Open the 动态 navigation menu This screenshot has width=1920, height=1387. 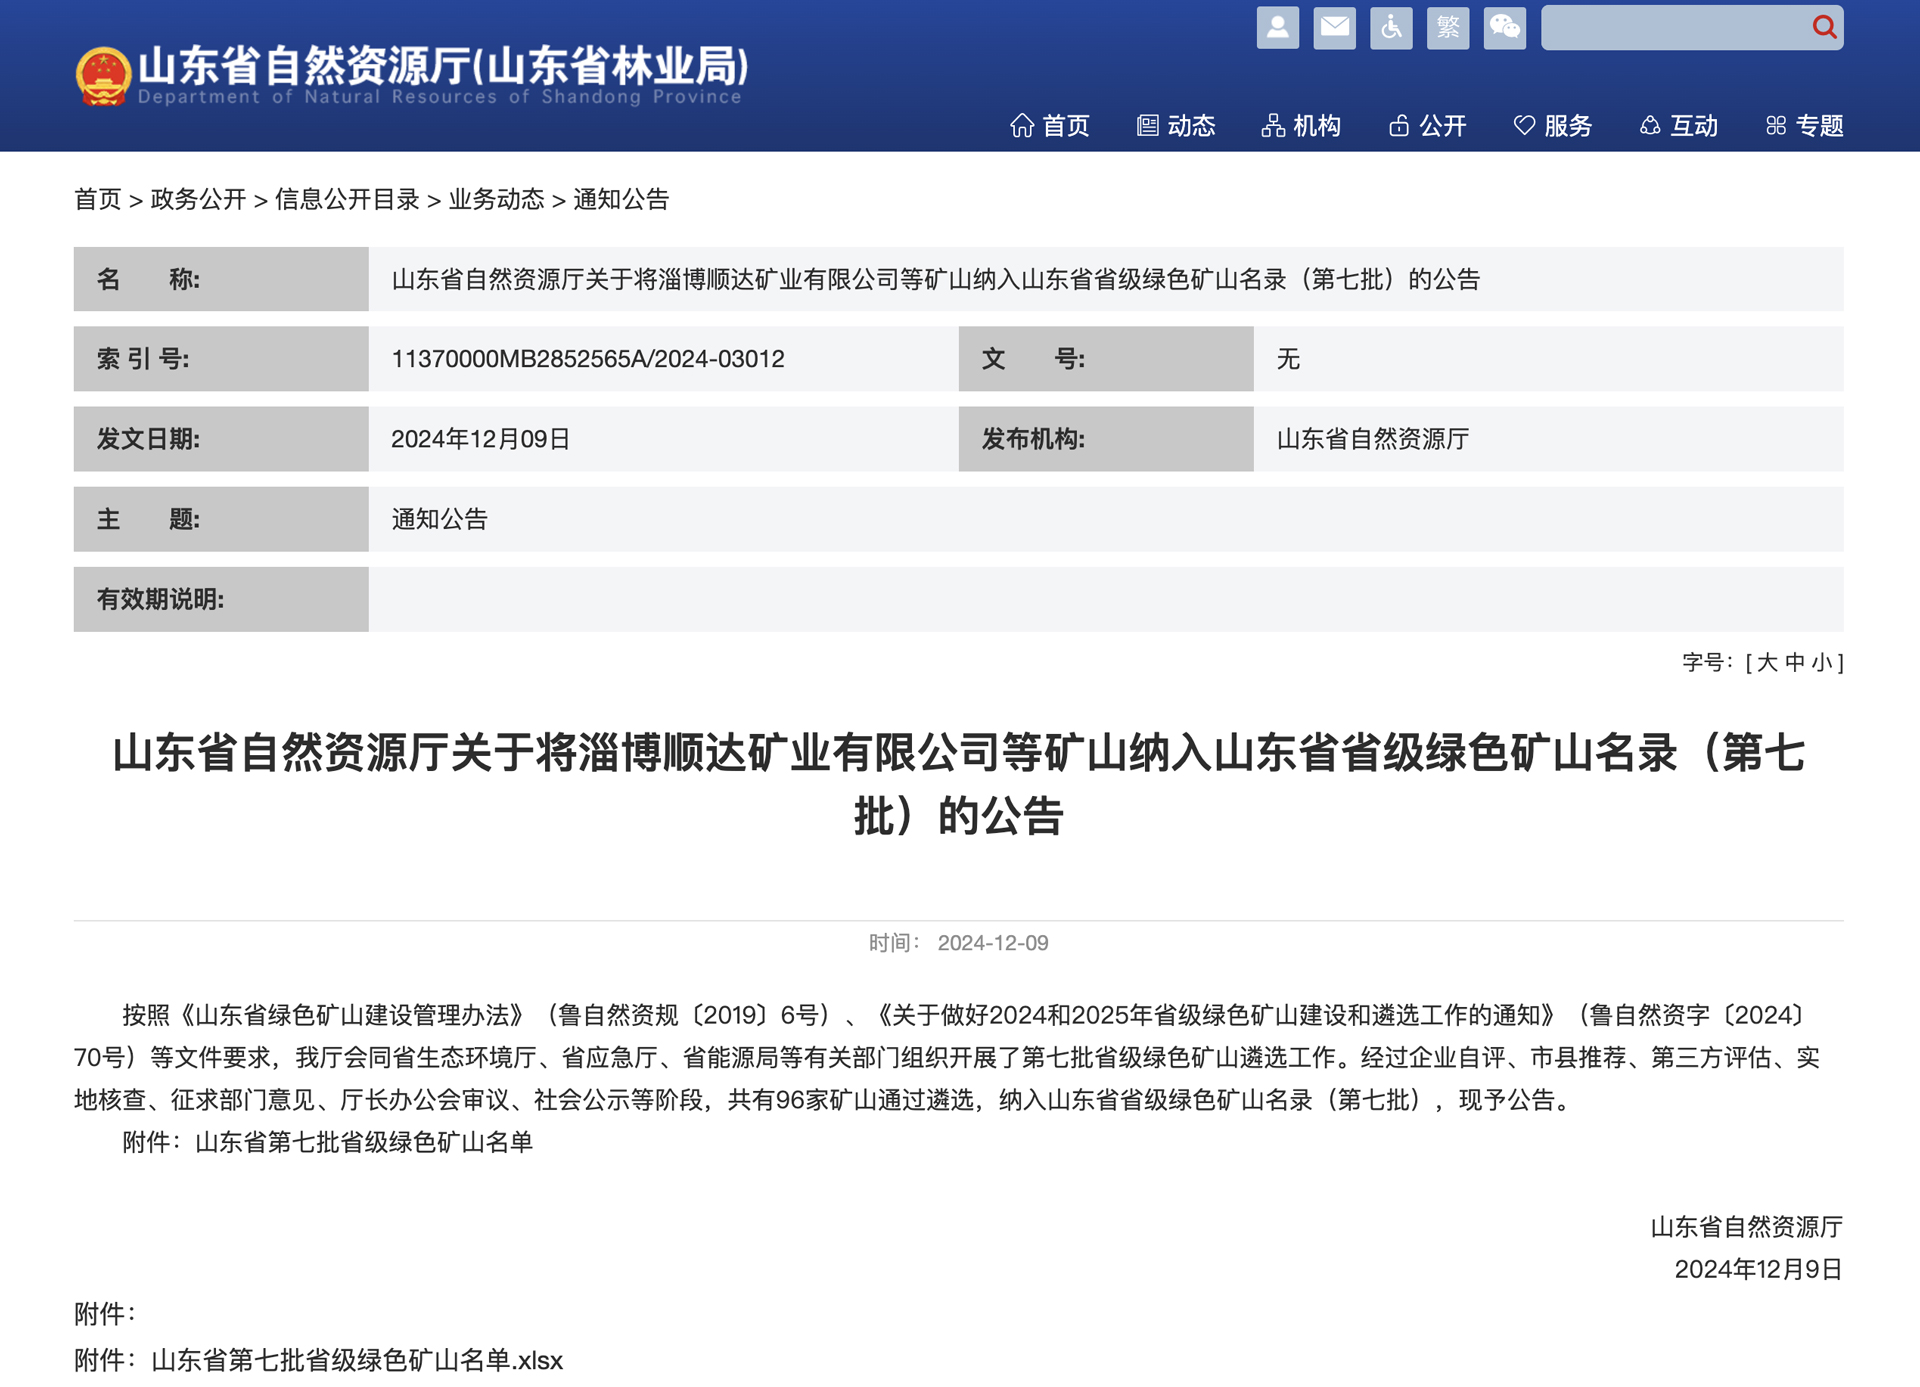1175,126
